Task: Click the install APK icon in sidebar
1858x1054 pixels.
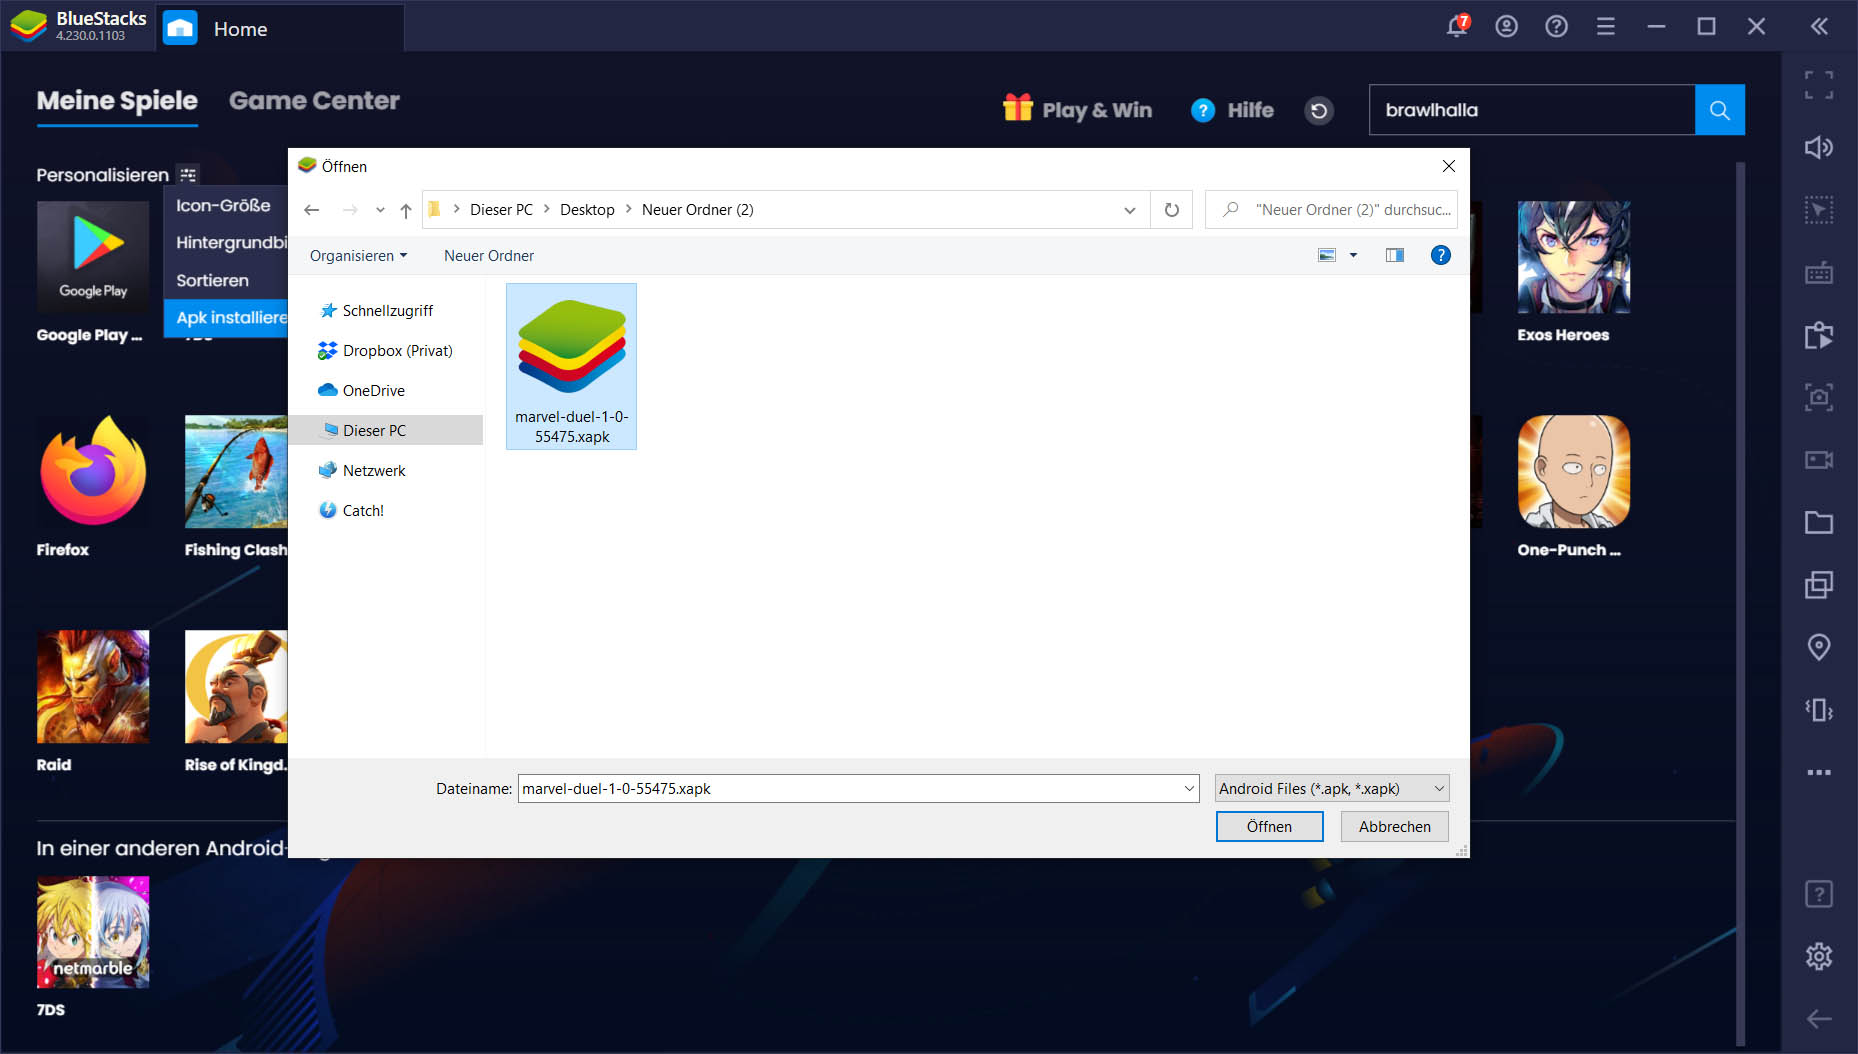Action: (1819, 335)
